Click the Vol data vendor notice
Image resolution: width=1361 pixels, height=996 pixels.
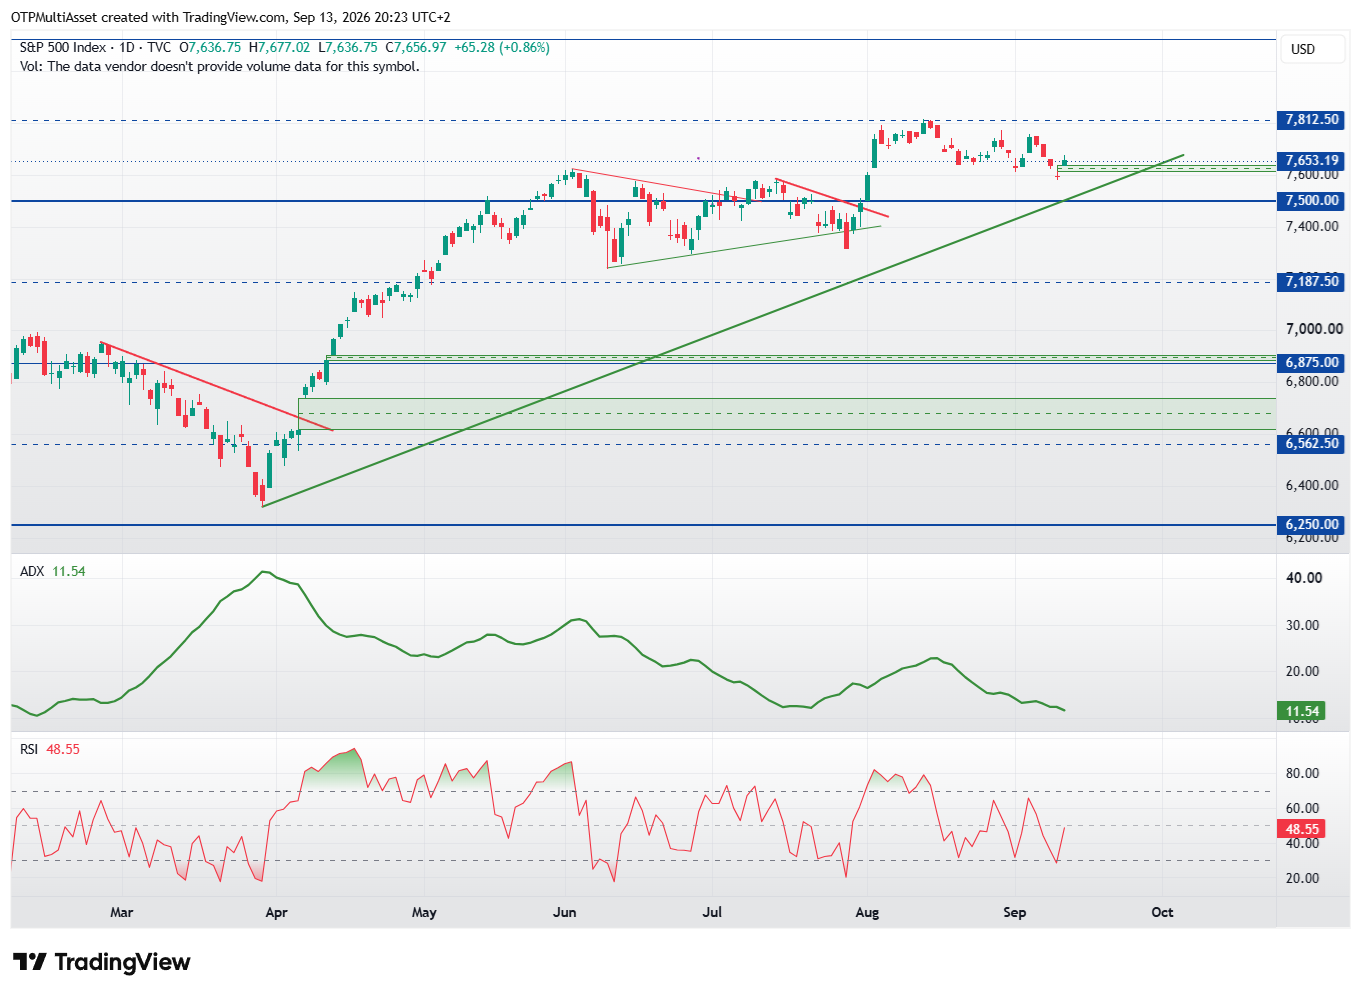220,67
